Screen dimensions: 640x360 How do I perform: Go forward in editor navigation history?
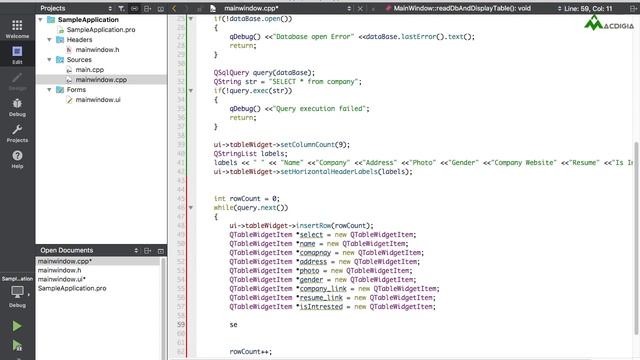pos(187,8)
